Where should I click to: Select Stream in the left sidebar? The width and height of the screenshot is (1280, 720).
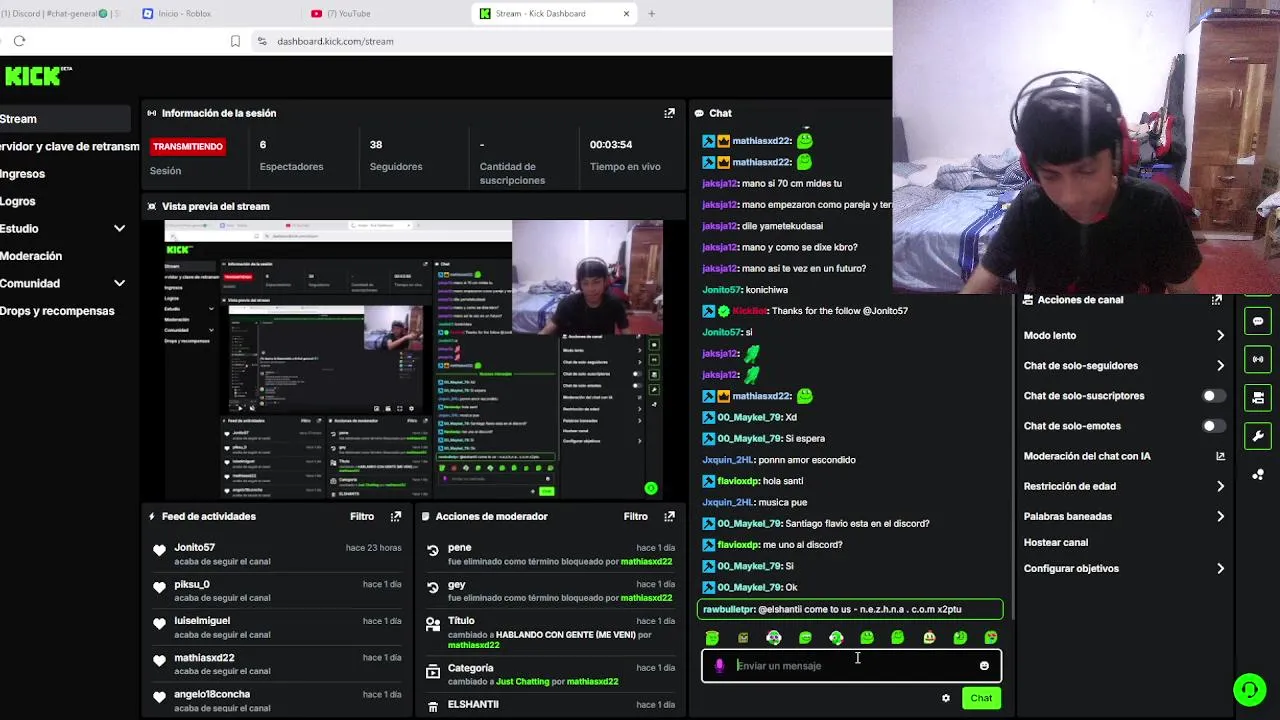[65, 119]
